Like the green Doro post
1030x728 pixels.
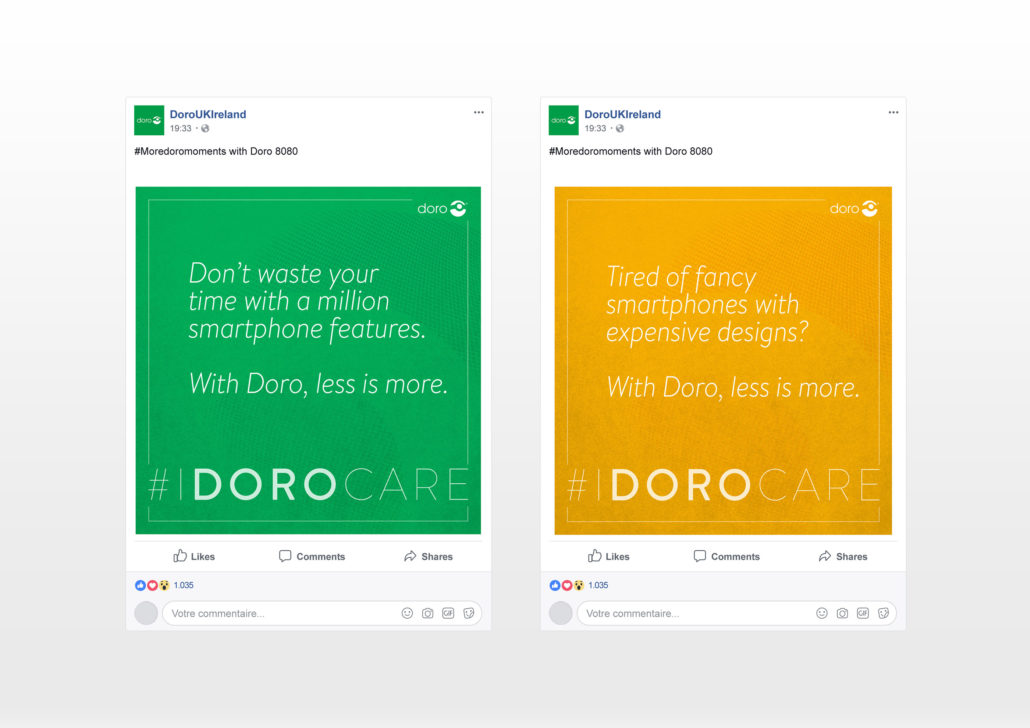194,557
